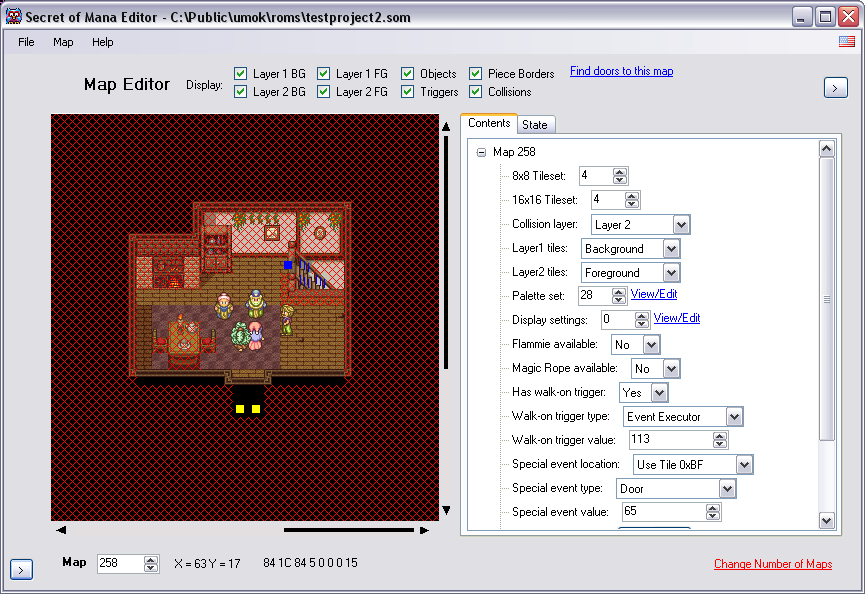The height and width of the screenshot is (594, 865).
Task: Click Palette set View/Edit link
Action: pyautogui.click(x=654, y=294)
